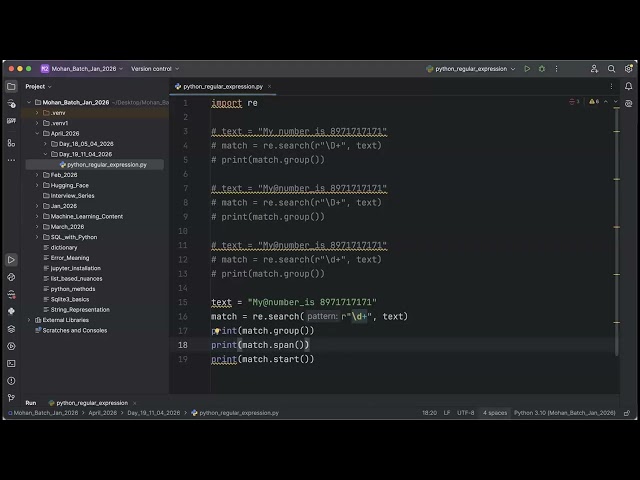
Task: Open the Structure tool window icon
Action: pyautogui.click(x=11, y=143)
